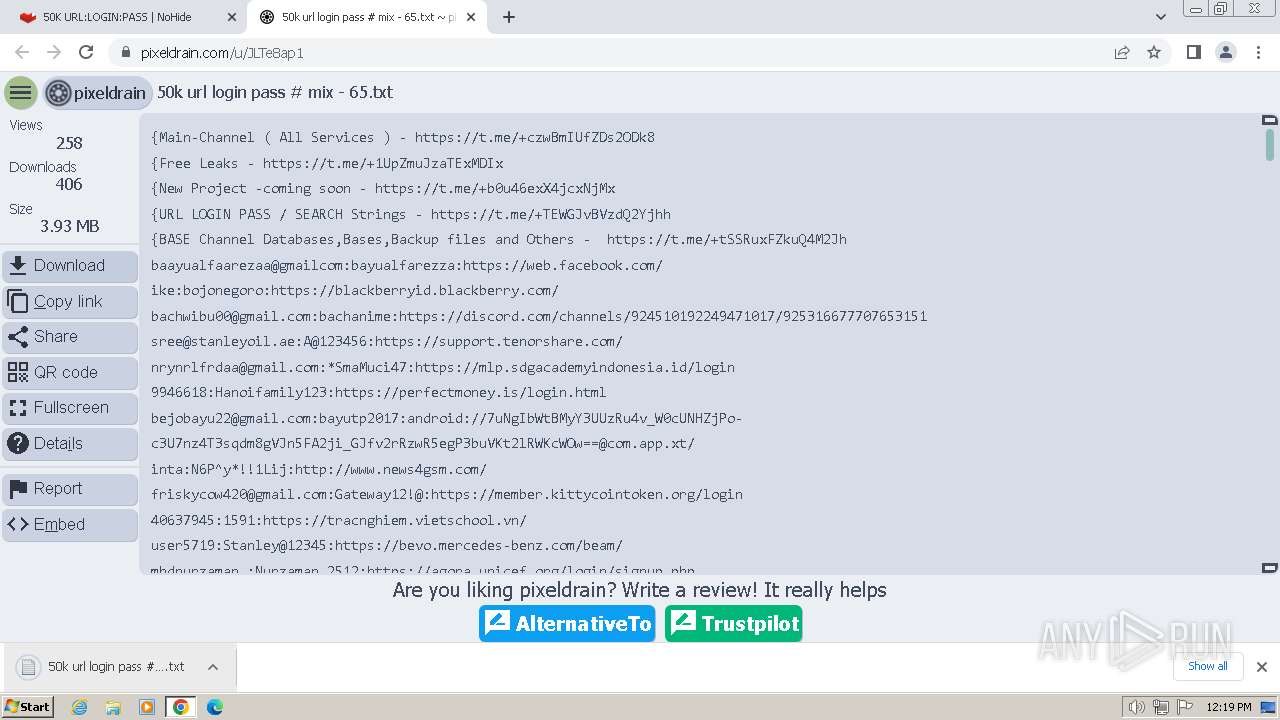Click the tracnghiem.vietschool.vn line

(x=338, y=520)
